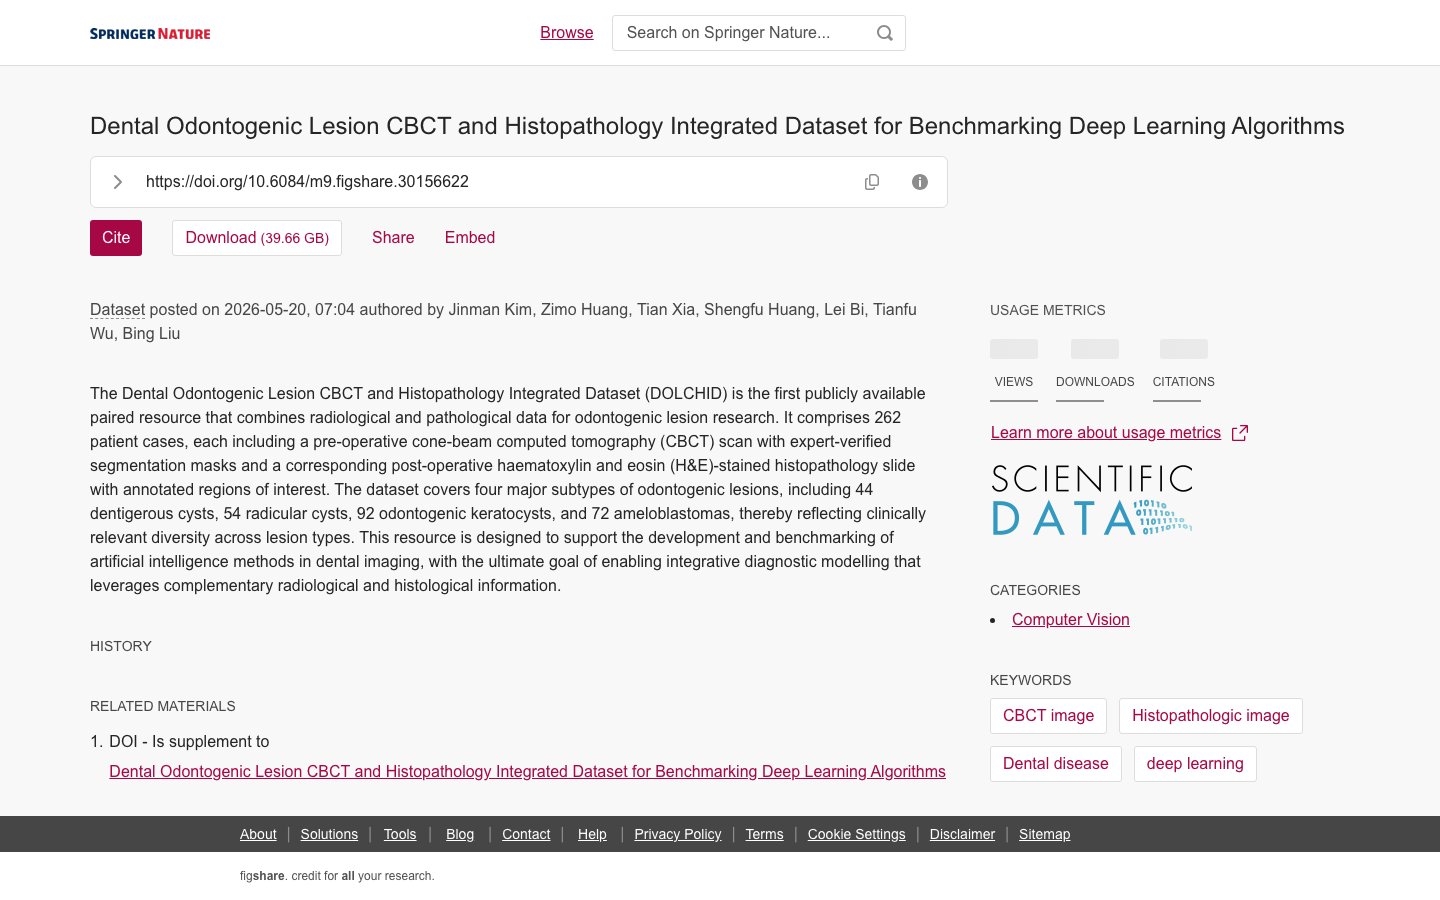Click the Springer Nature logo

pos(150,33)
